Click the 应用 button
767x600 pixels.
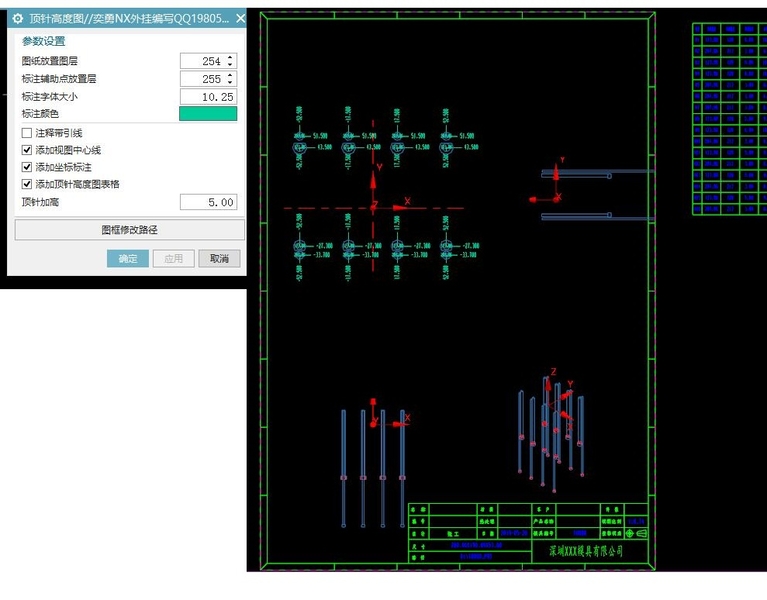point(173,258)
